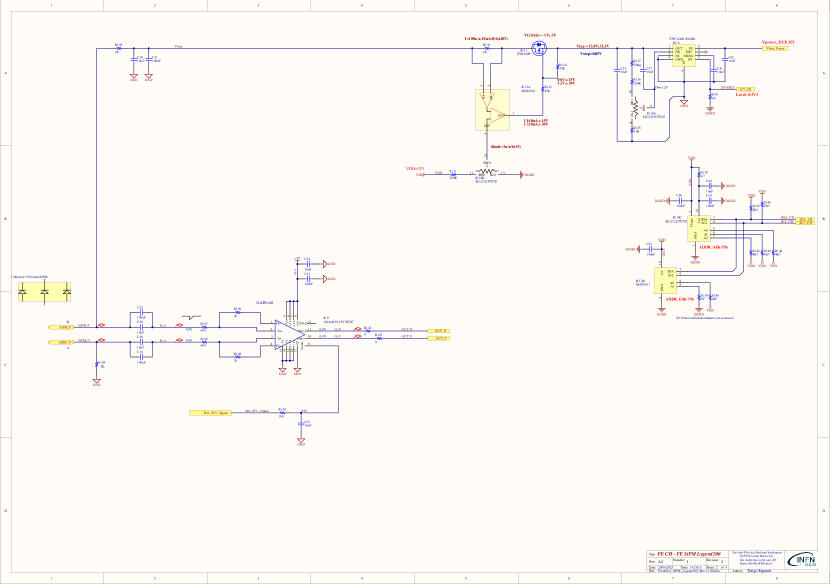
Task: Select the differential amplifier triangle symbol
Action: coord(290,334)
